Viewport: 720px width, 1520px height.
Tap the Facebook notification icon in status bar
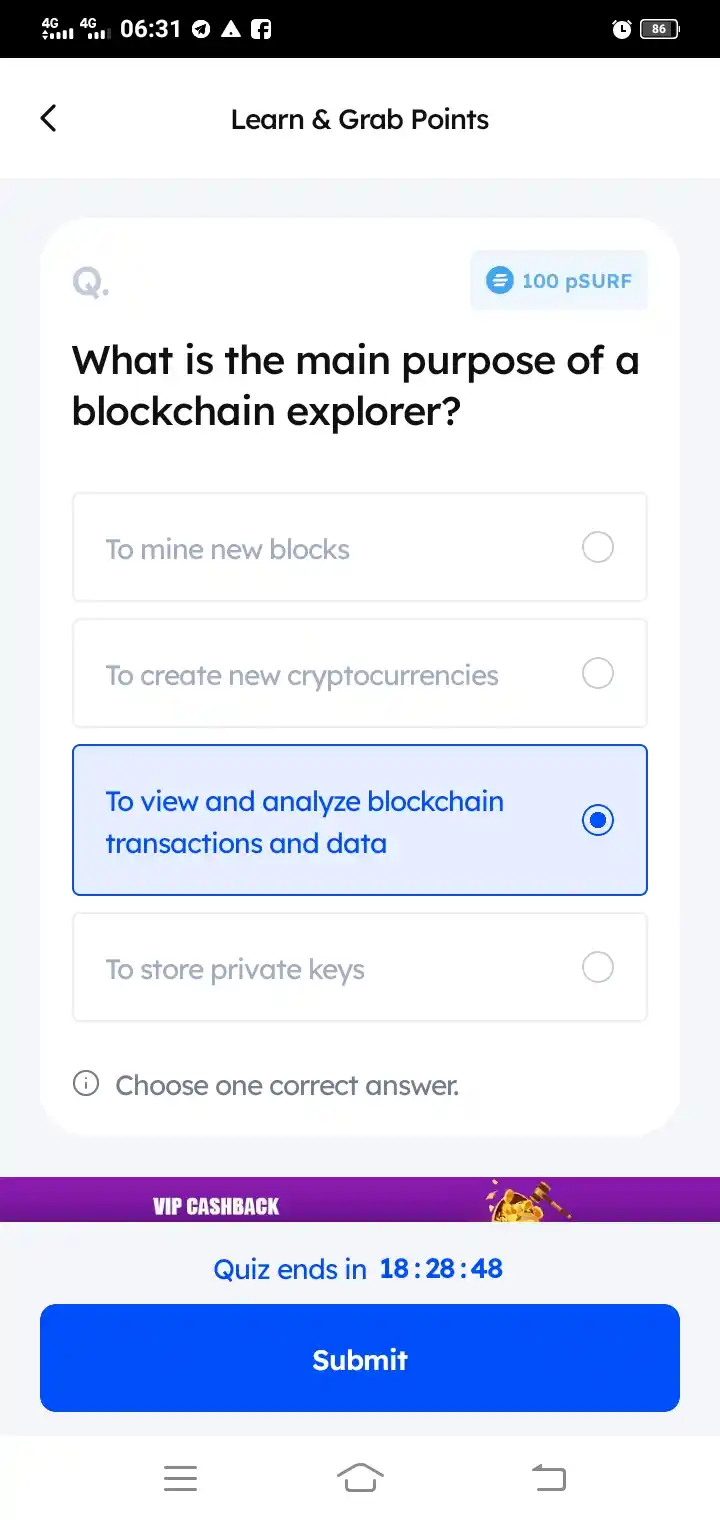click(261, 29)
